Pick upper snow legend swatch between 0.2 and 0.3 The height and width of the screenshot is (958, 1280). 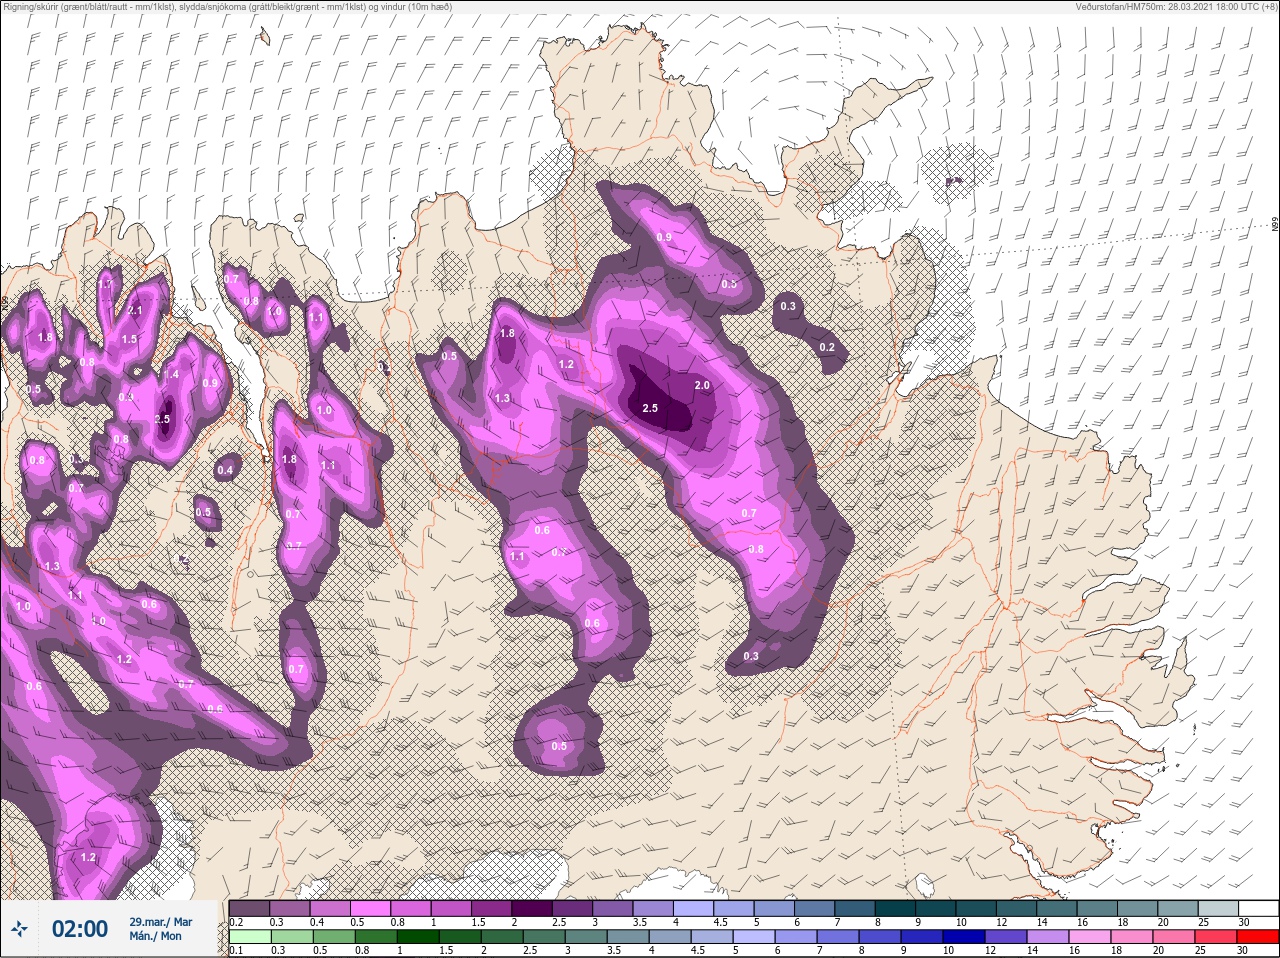pyautogui.click(x=249, y=908)
